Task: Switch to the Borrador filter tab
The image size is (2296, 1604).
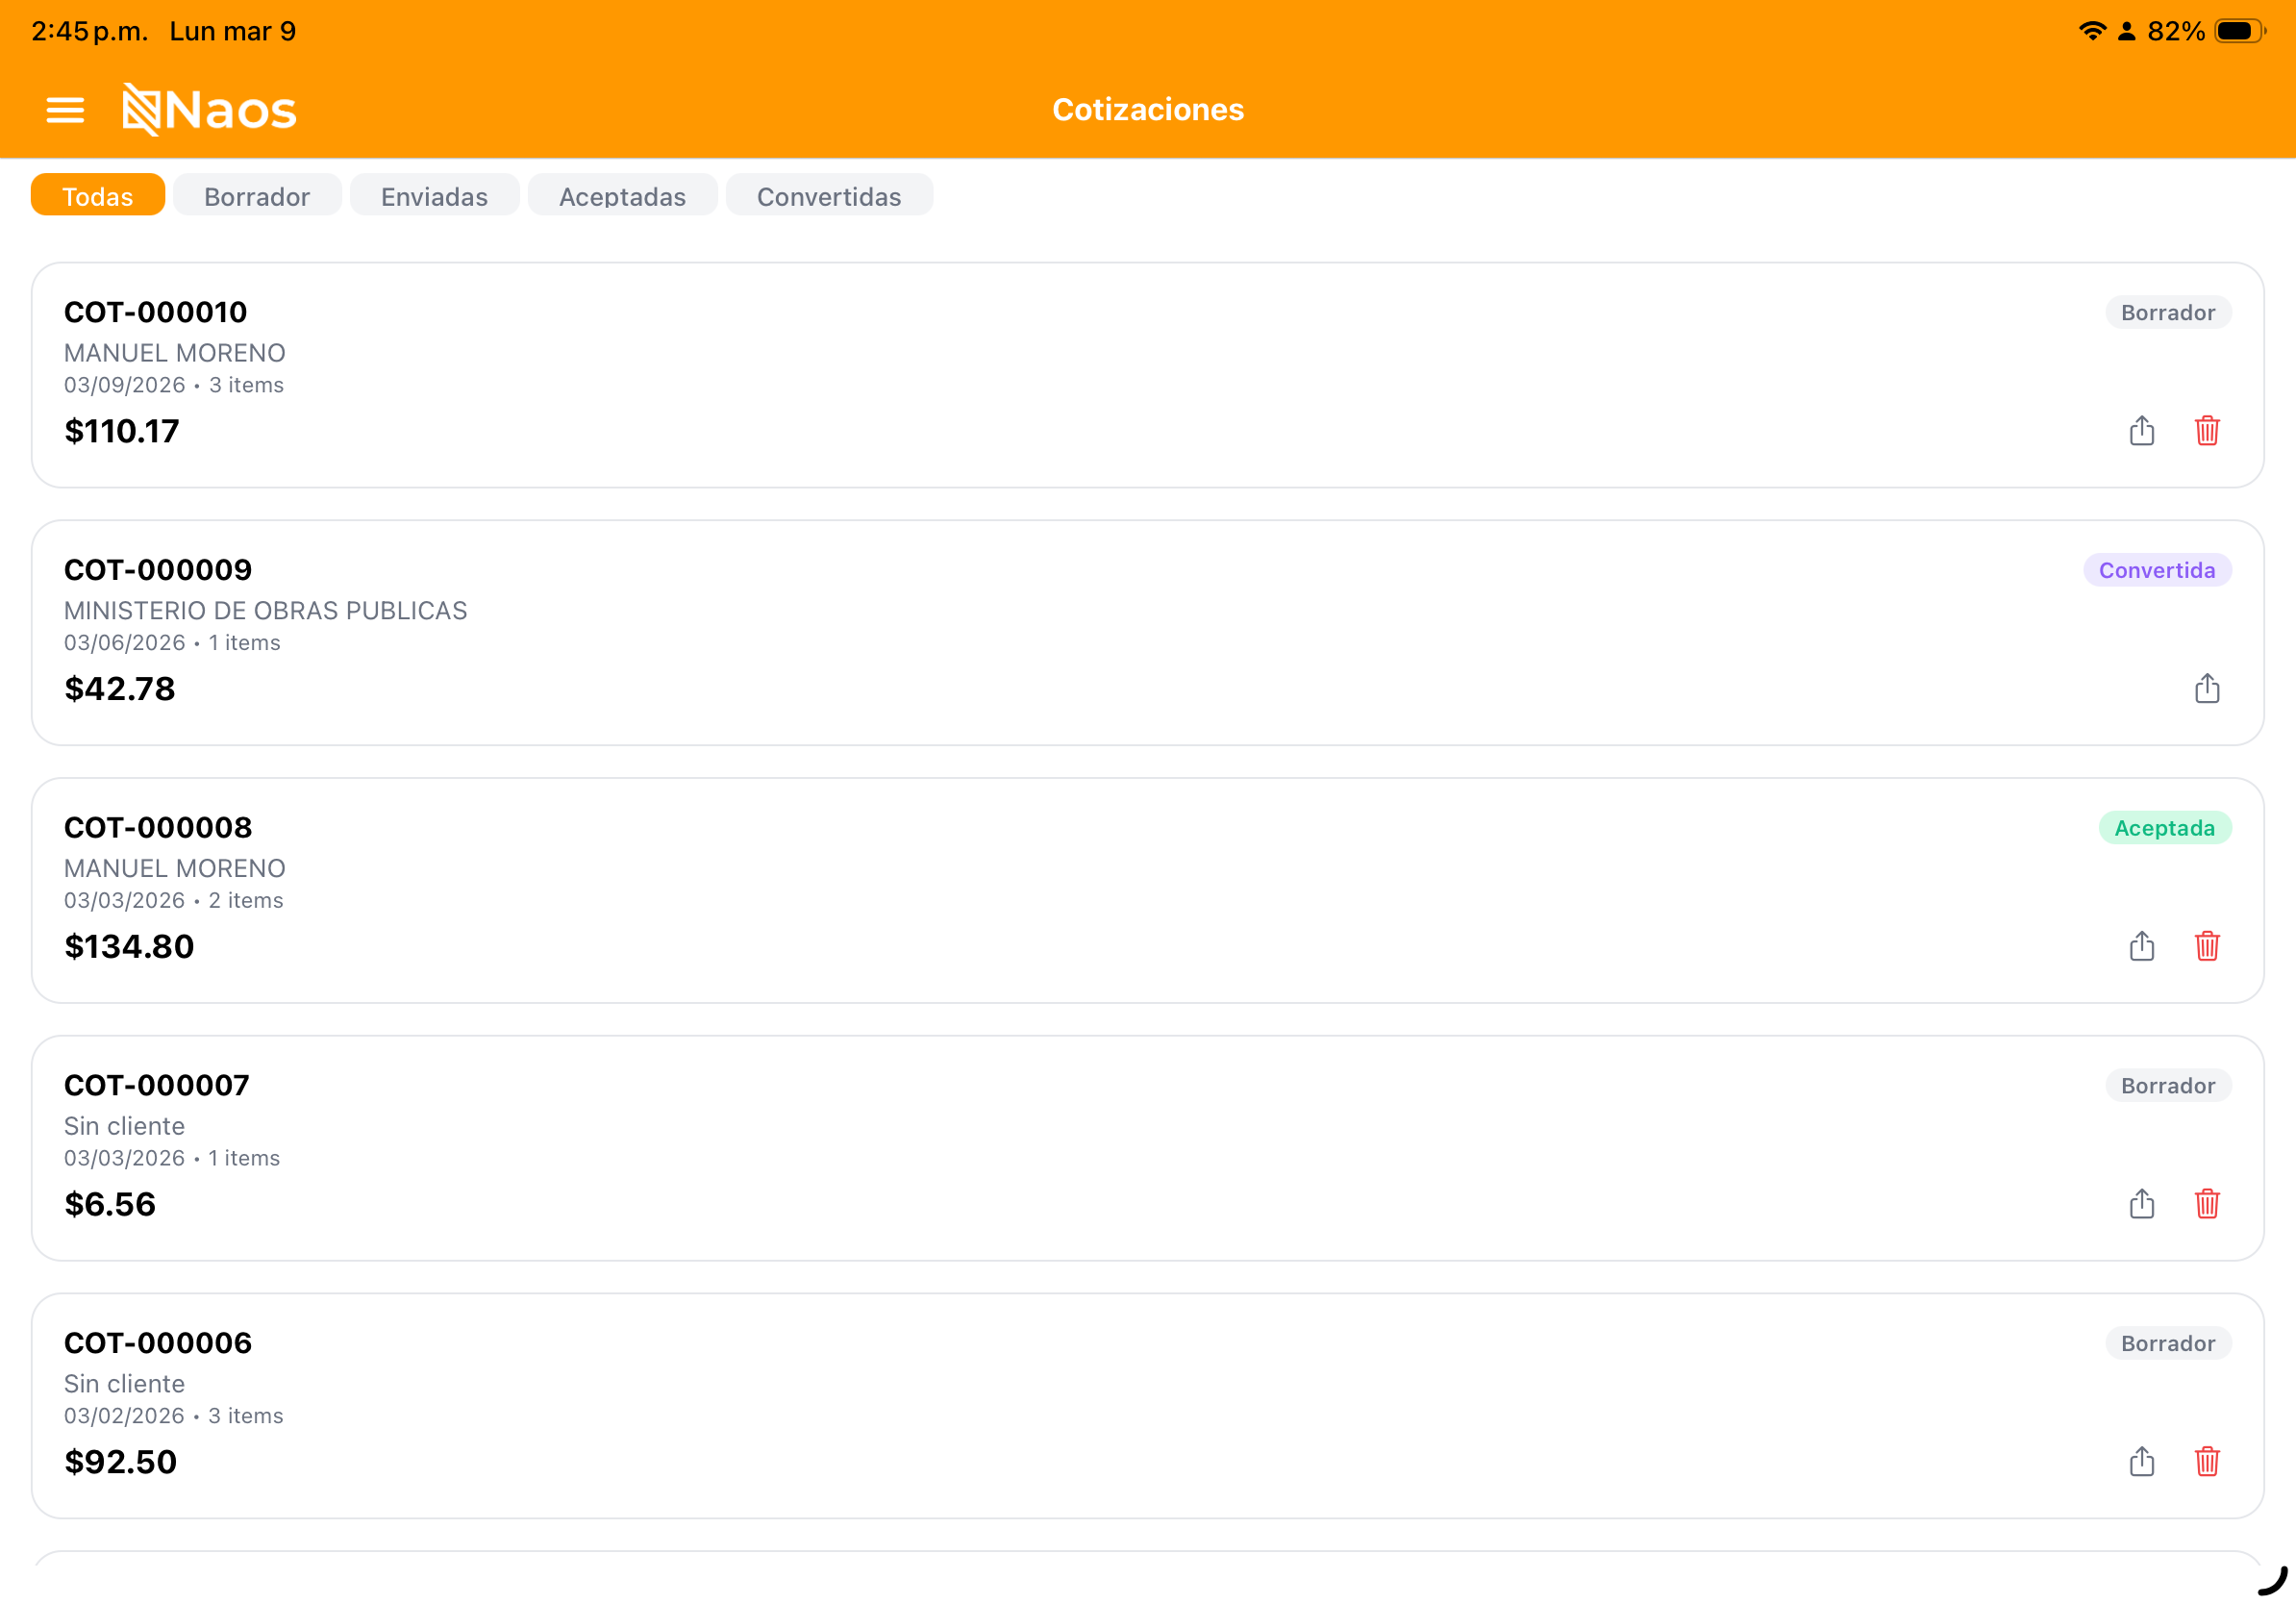Action: coord(257,196)
